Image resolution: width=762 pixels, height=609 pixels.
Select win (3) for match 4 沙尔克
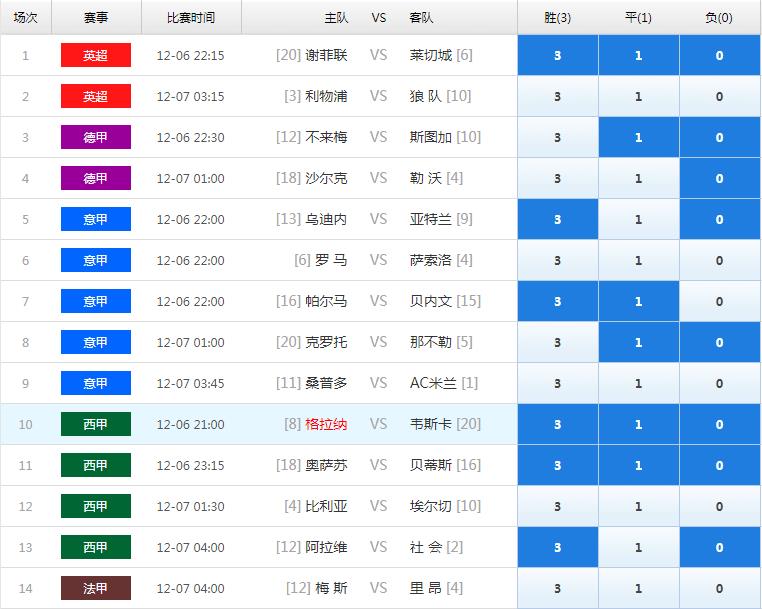click(x=557, y=178)
